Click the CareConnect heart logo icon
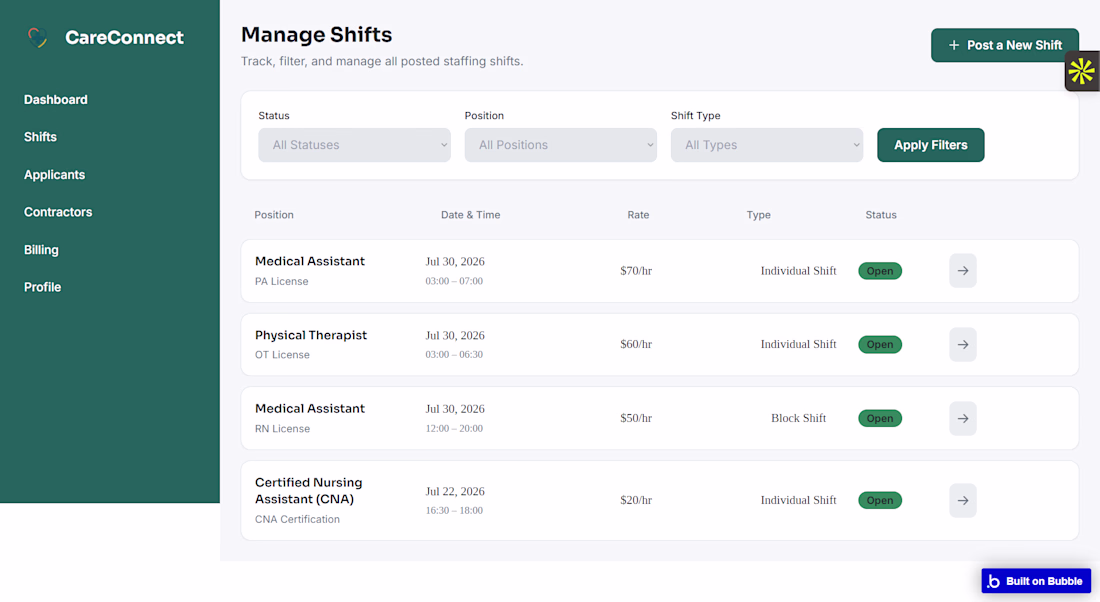This screenshot has height=602, width=1100. point(38,37)
